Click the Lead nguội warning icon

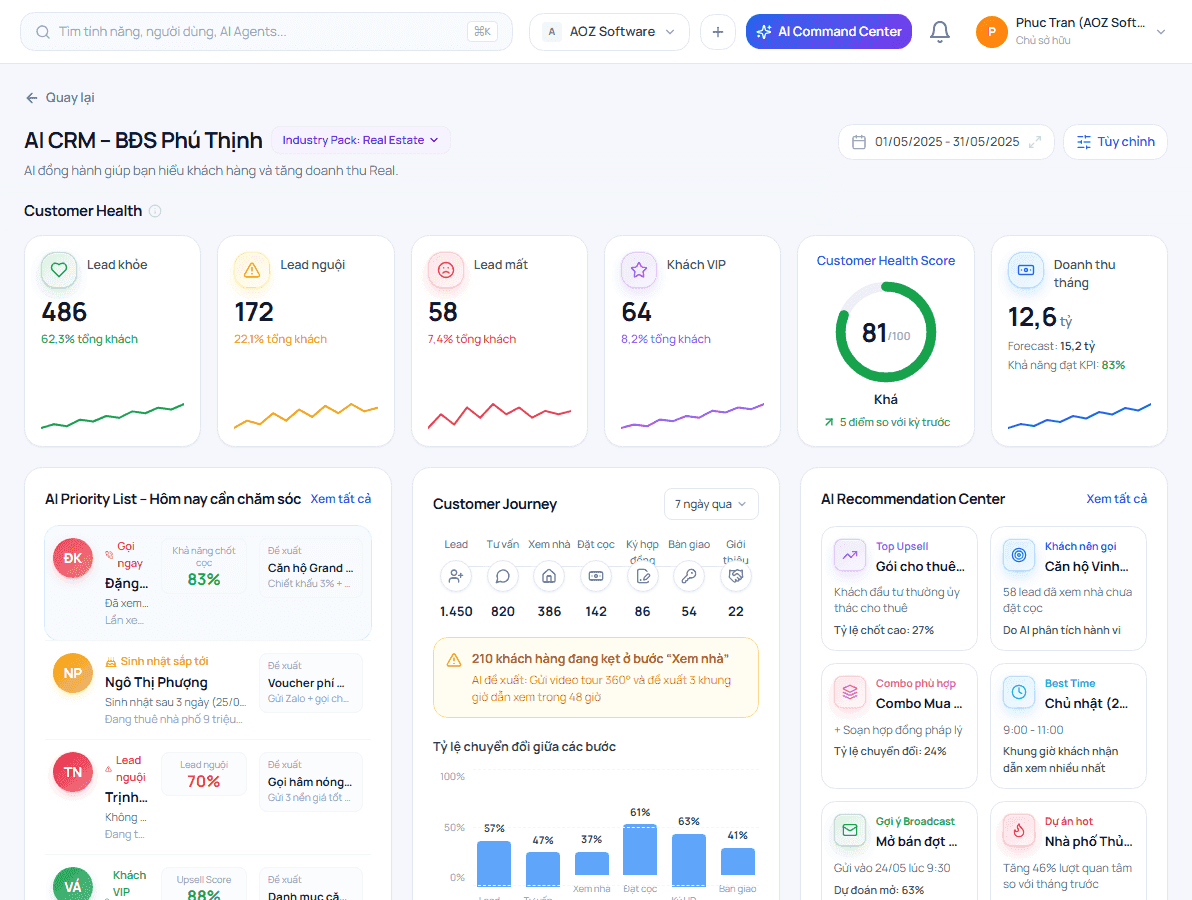pos(252,270)
